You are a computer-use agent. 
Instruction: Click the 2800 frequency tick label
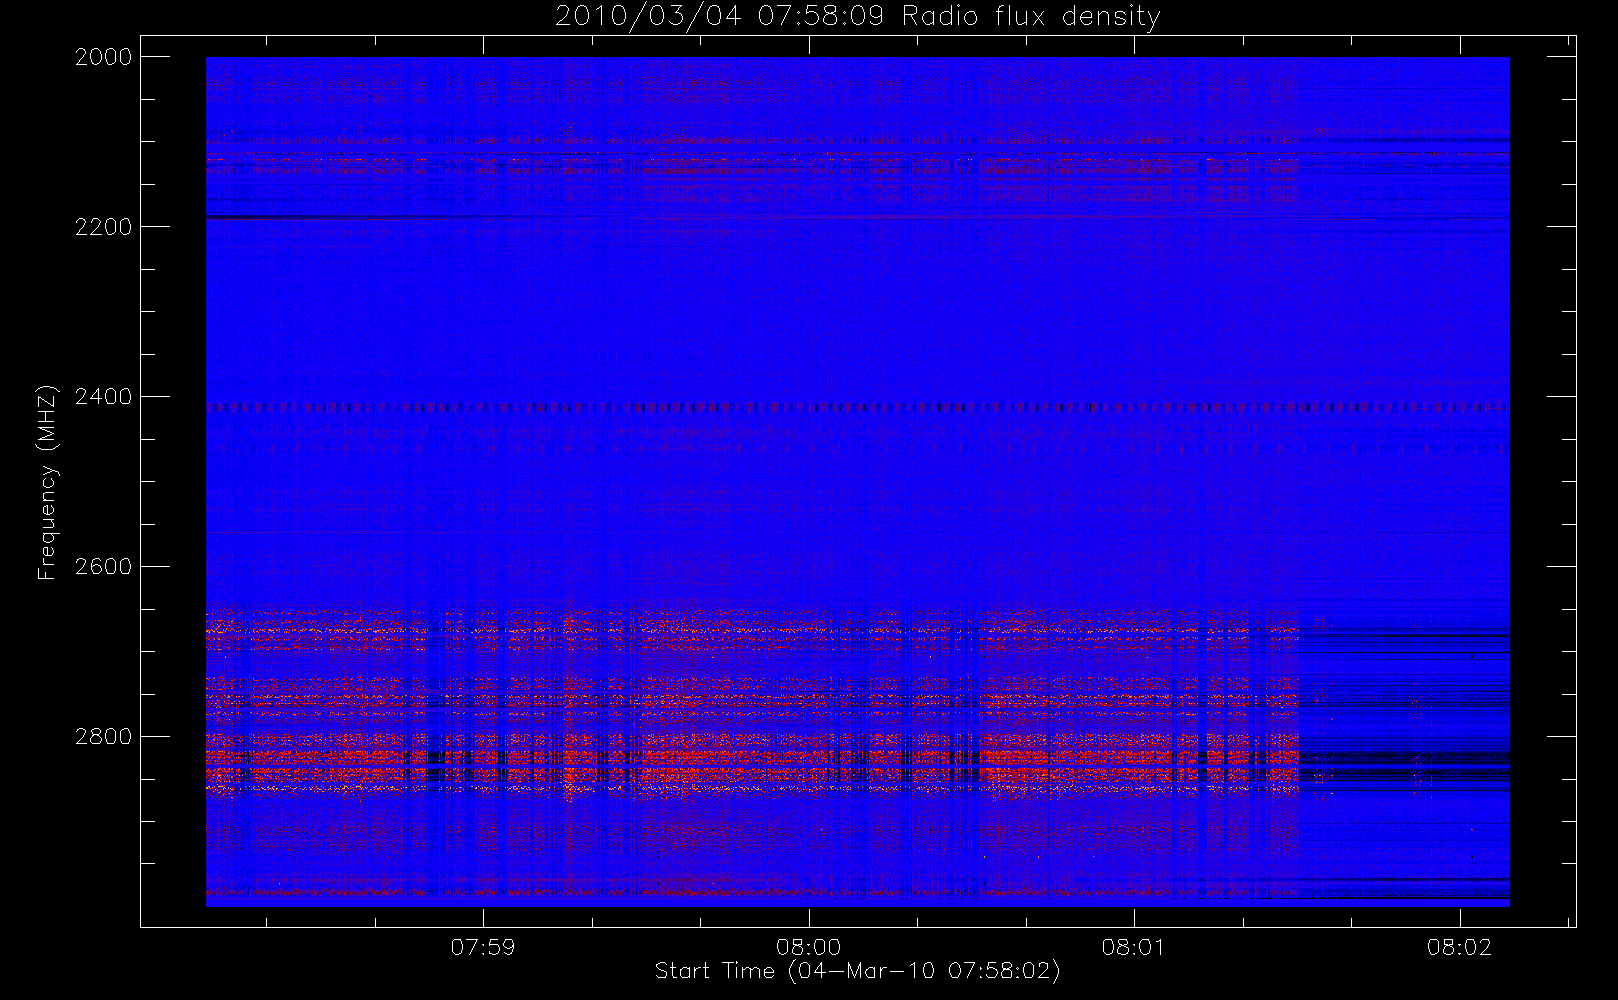click(x=104, y=737)
